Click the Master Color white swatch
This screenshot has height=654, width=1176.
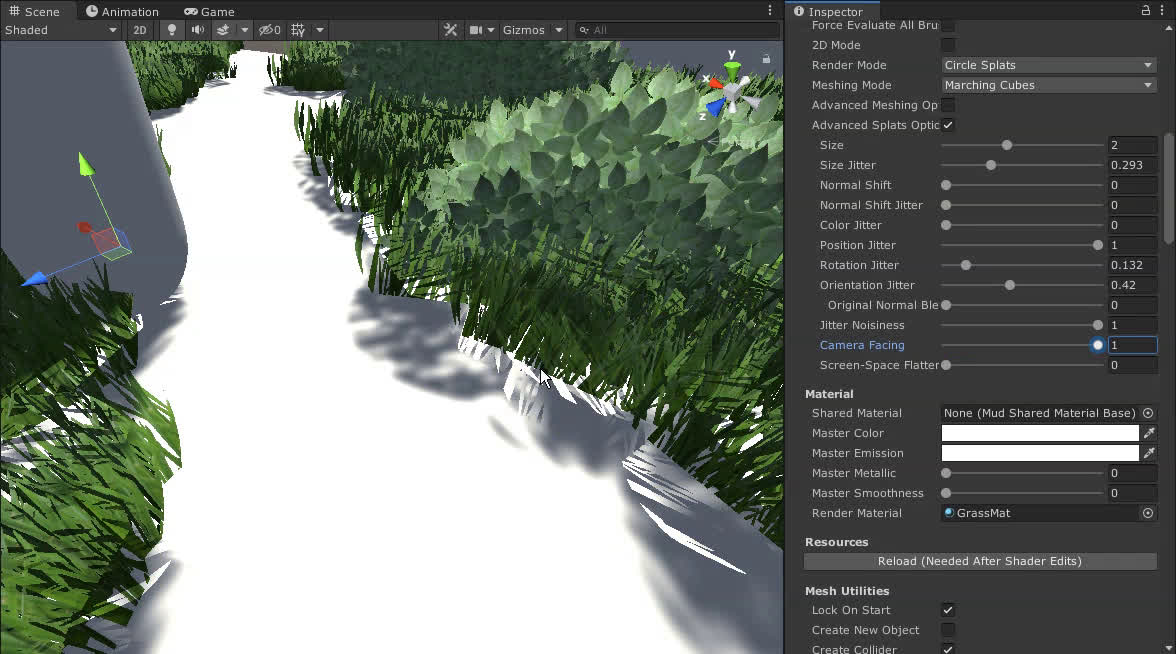pos(1040,433)
